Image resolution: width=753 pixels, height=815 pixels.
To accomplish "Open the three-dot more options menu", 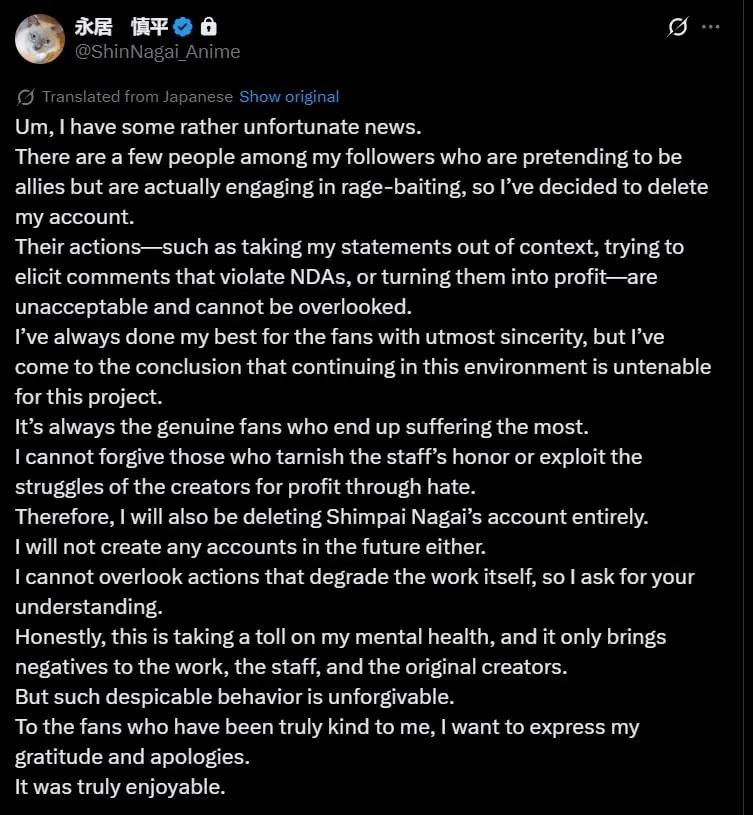I will point(711,27).
